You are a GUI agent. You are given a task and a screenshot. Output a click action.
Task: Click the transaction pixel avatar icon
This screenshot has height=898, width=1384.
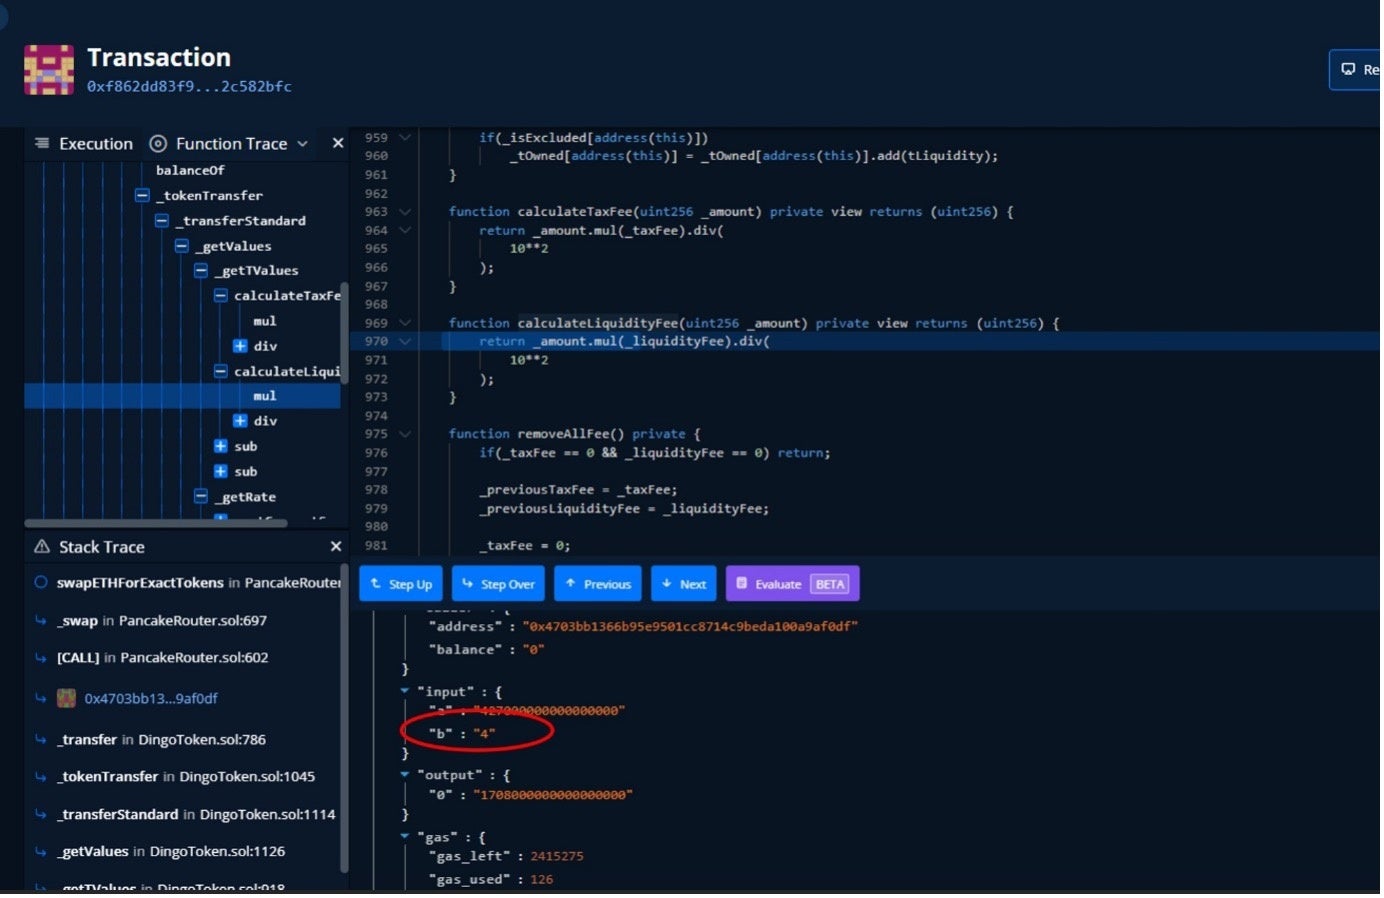click(x=49, y=70)
